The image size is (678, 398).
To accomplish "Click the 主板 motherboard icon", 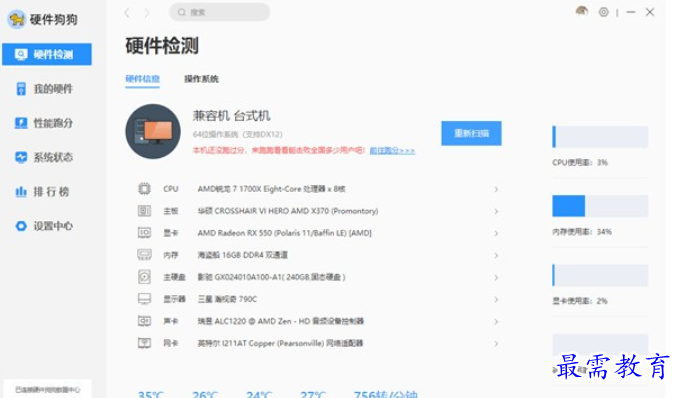I will [x=144, y=211].
